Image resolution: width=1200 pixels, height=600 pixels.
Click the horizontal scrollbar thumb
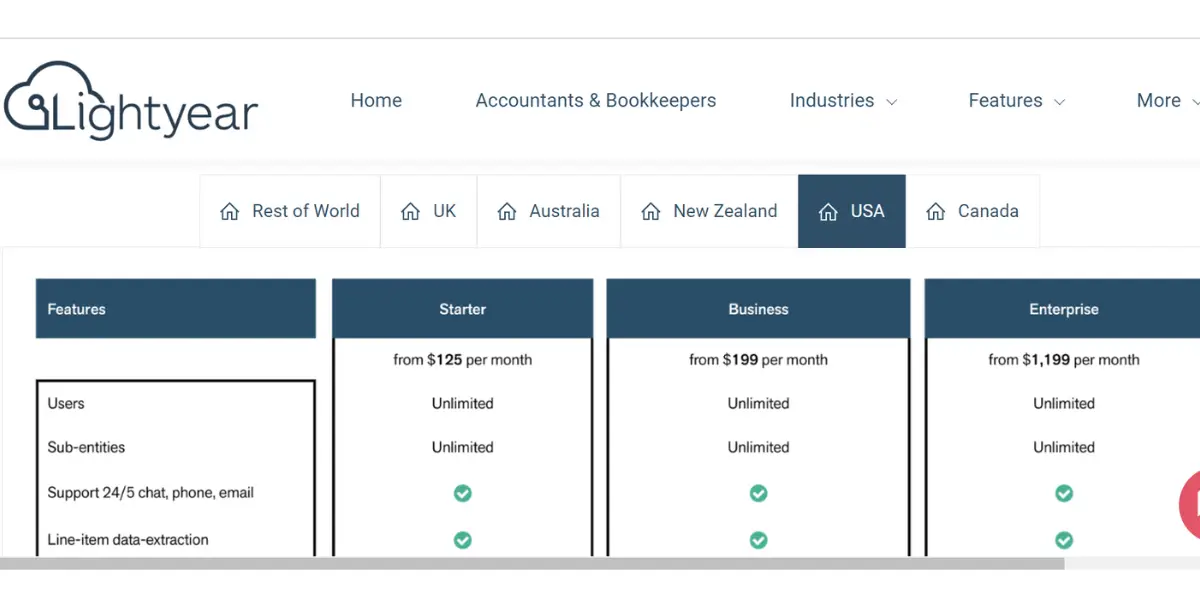pos(532,563)
